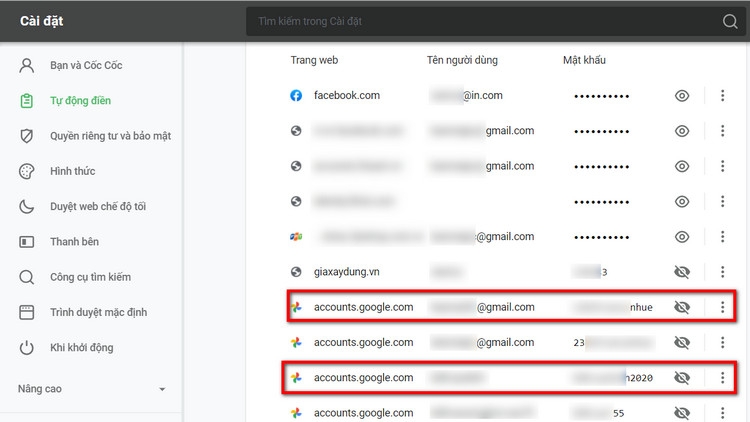Open more actions for first blurred gmail.com row
750x422 pixels.
[x=722, y=131]
